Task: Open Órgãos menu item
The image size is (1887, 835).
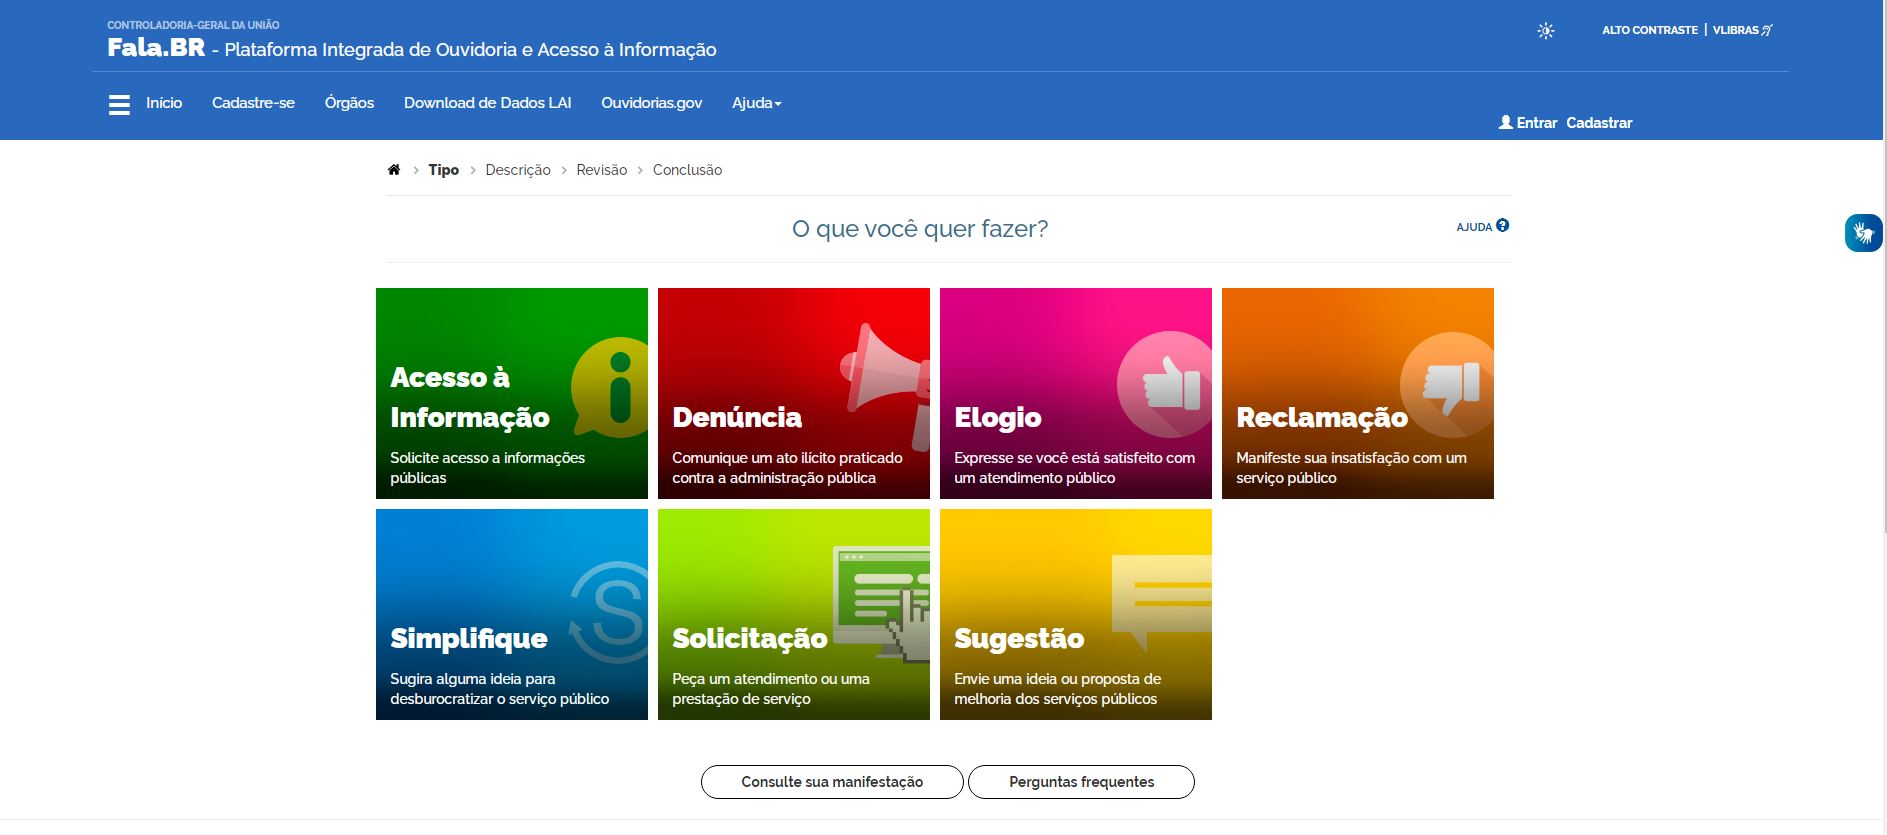Action: coord(349,103)
